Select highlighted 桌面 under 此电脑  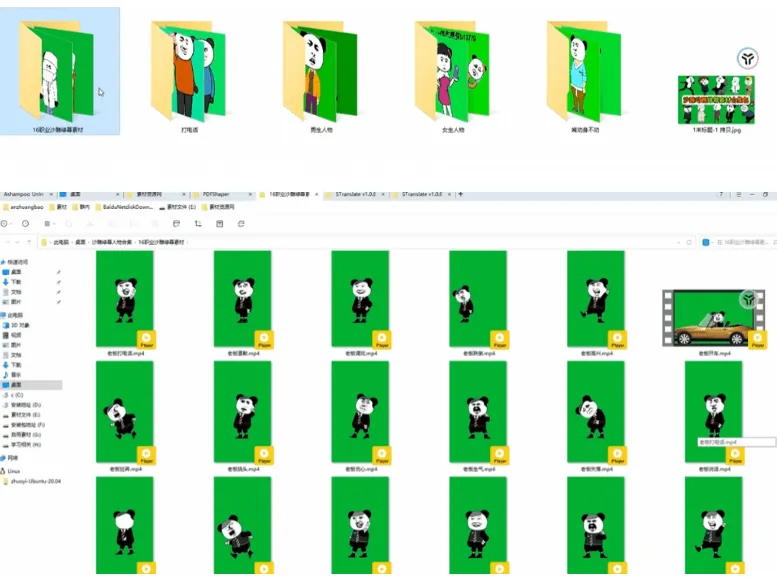(32, 385)
